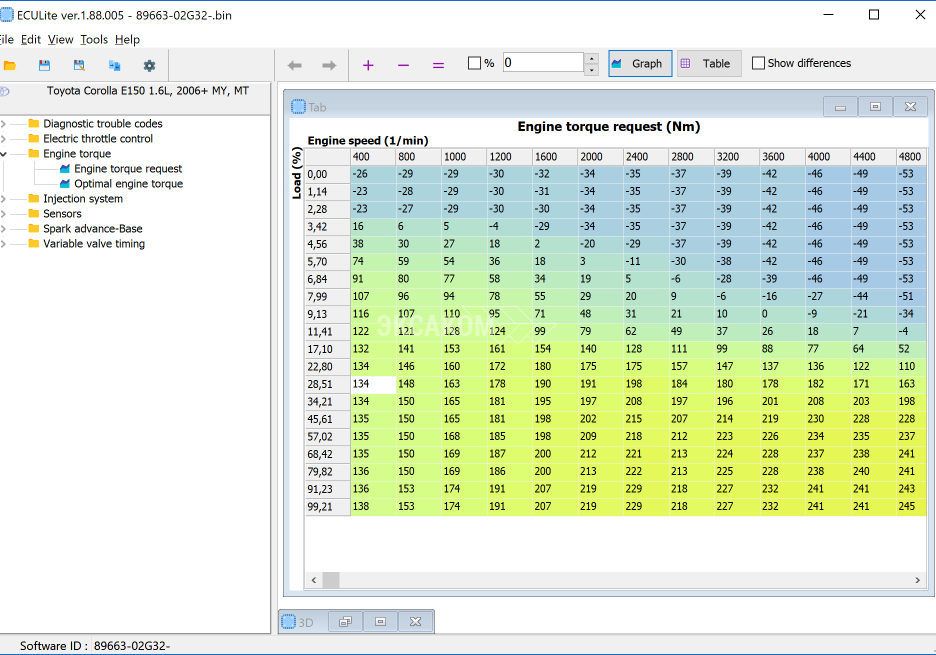Collapse the Engine torque folder
Image resolution: width=936 pixels, height=655 pixels.
click(x=4, y=154)
